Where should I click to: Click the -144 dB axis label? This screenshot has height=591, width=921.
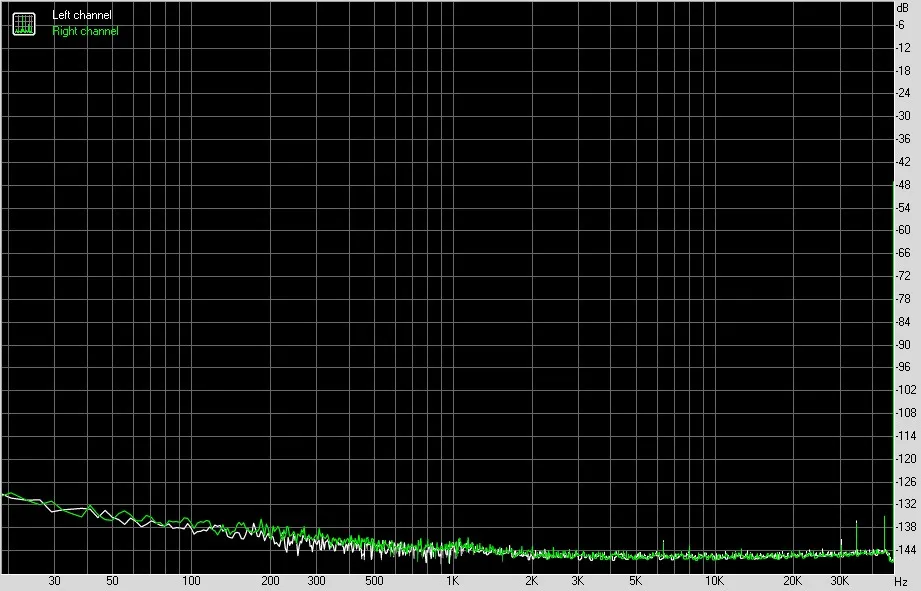coord(905,550)
